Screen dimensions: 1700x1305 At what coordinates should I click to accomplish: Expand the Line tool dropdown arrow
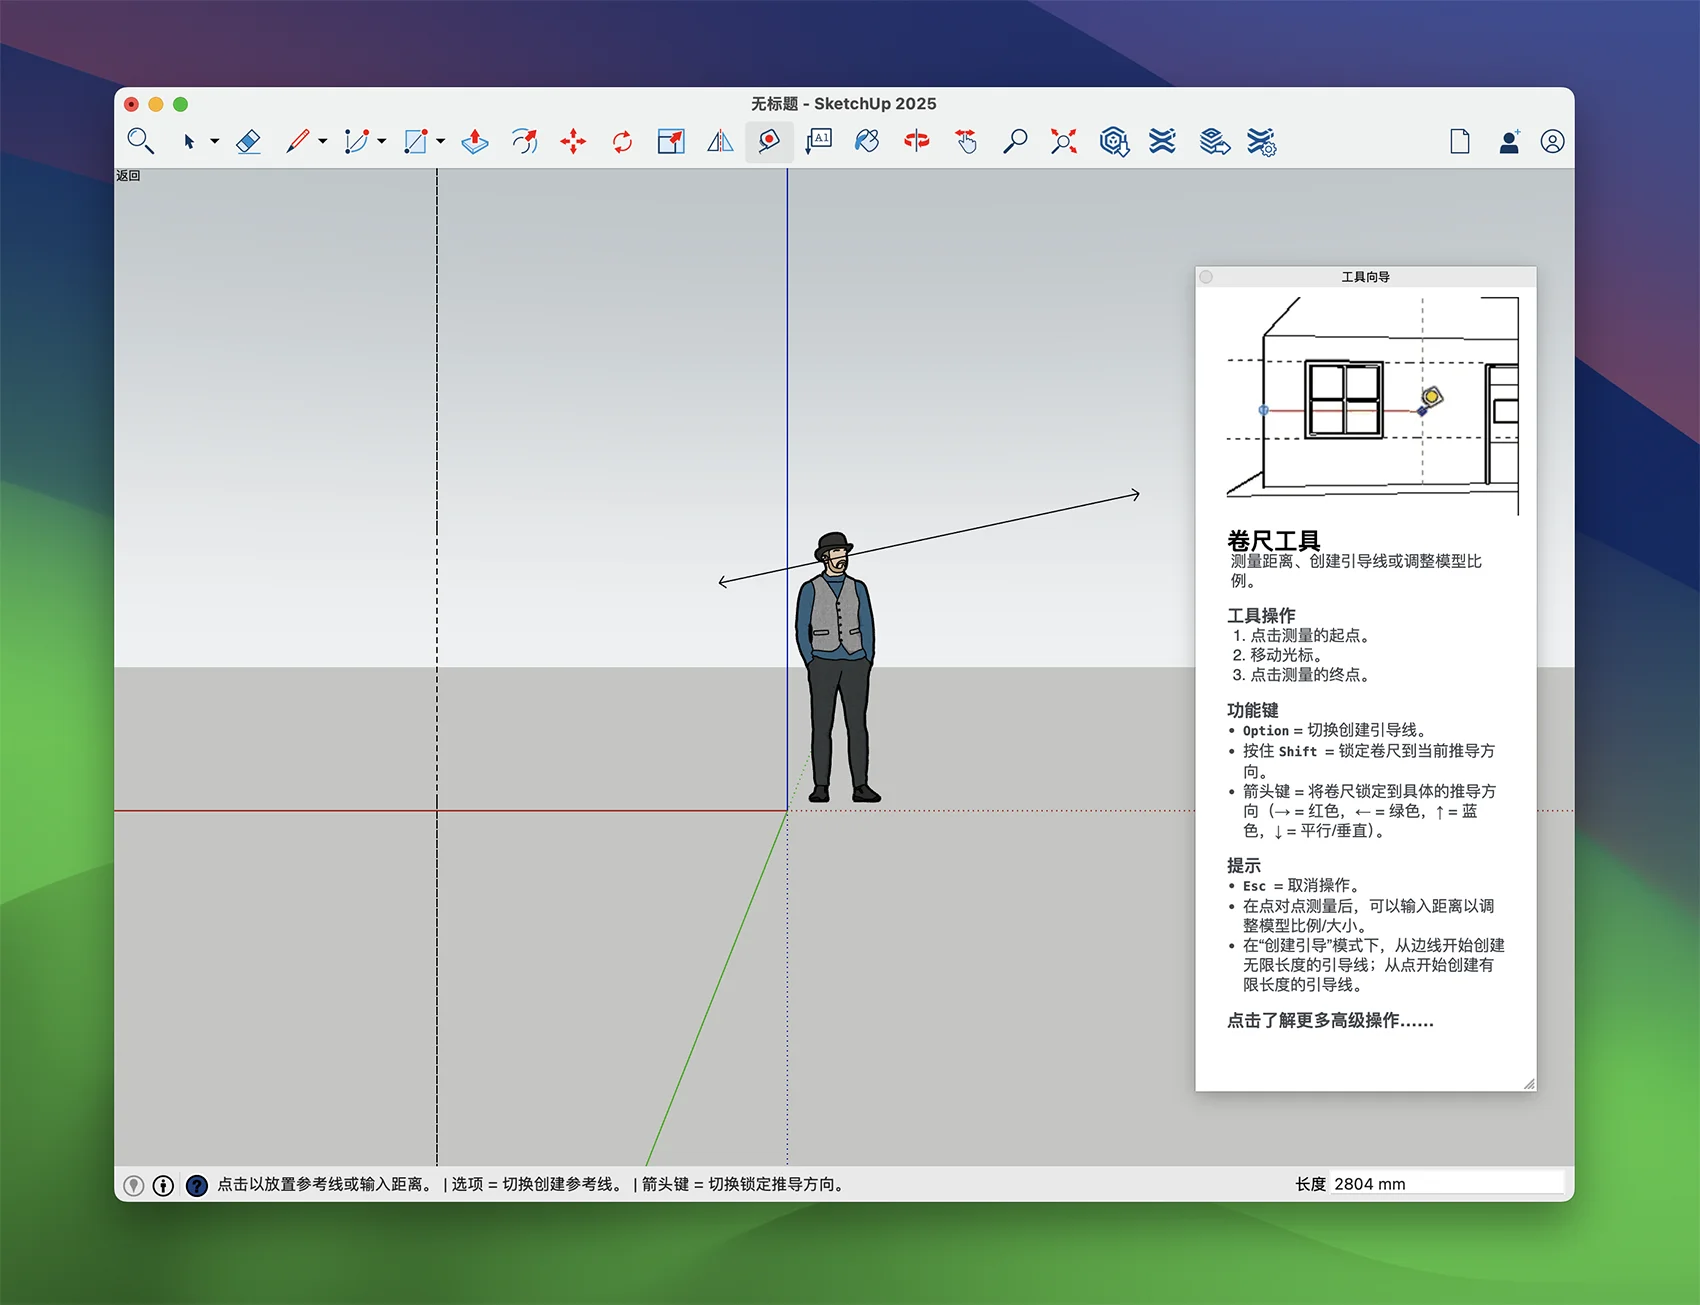(x=322, y=141)
